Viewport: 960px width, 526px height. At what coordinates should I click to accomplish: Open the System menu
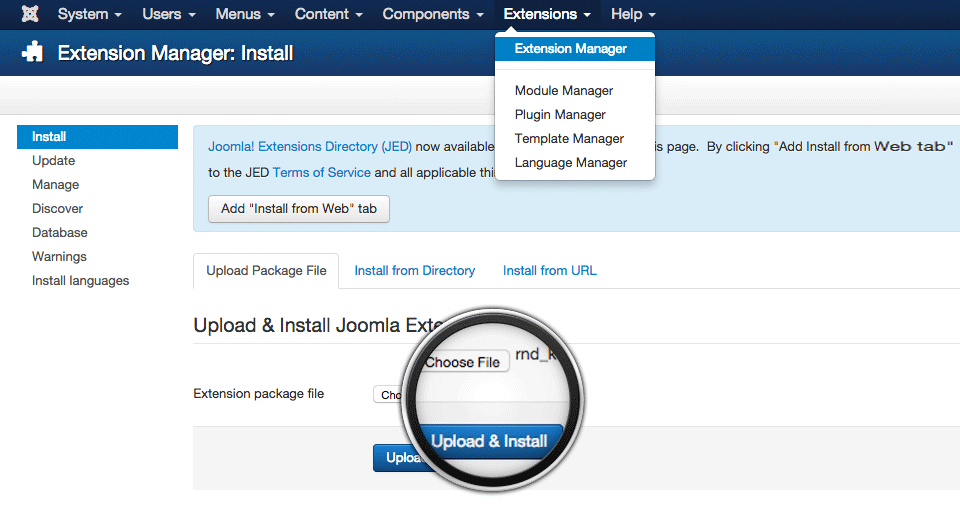[89, 13]
